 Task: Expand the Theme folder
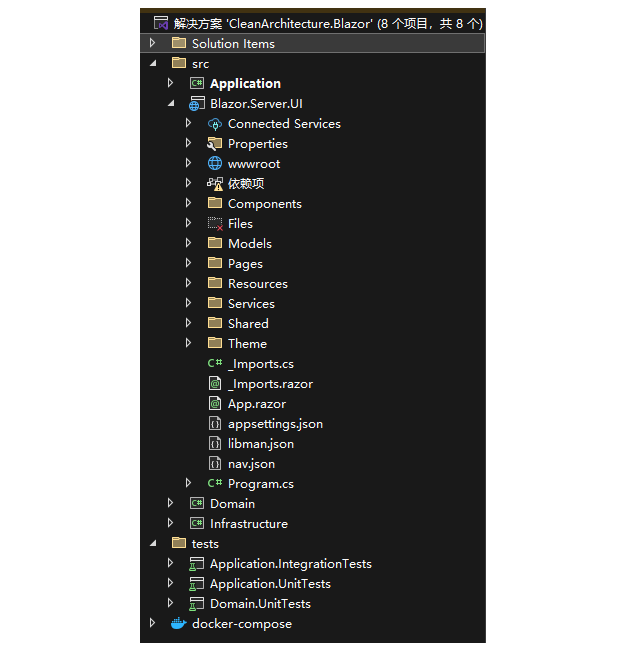[x=189, y=343]
